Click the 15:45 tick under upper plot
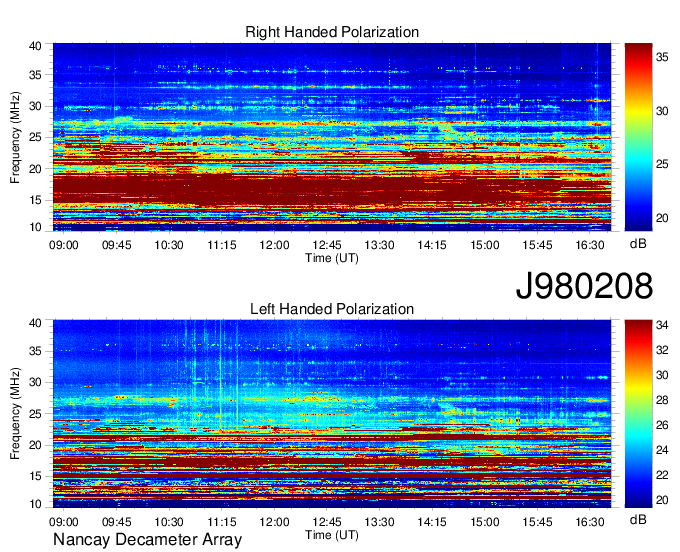680x552 pixels. [537, 245]
